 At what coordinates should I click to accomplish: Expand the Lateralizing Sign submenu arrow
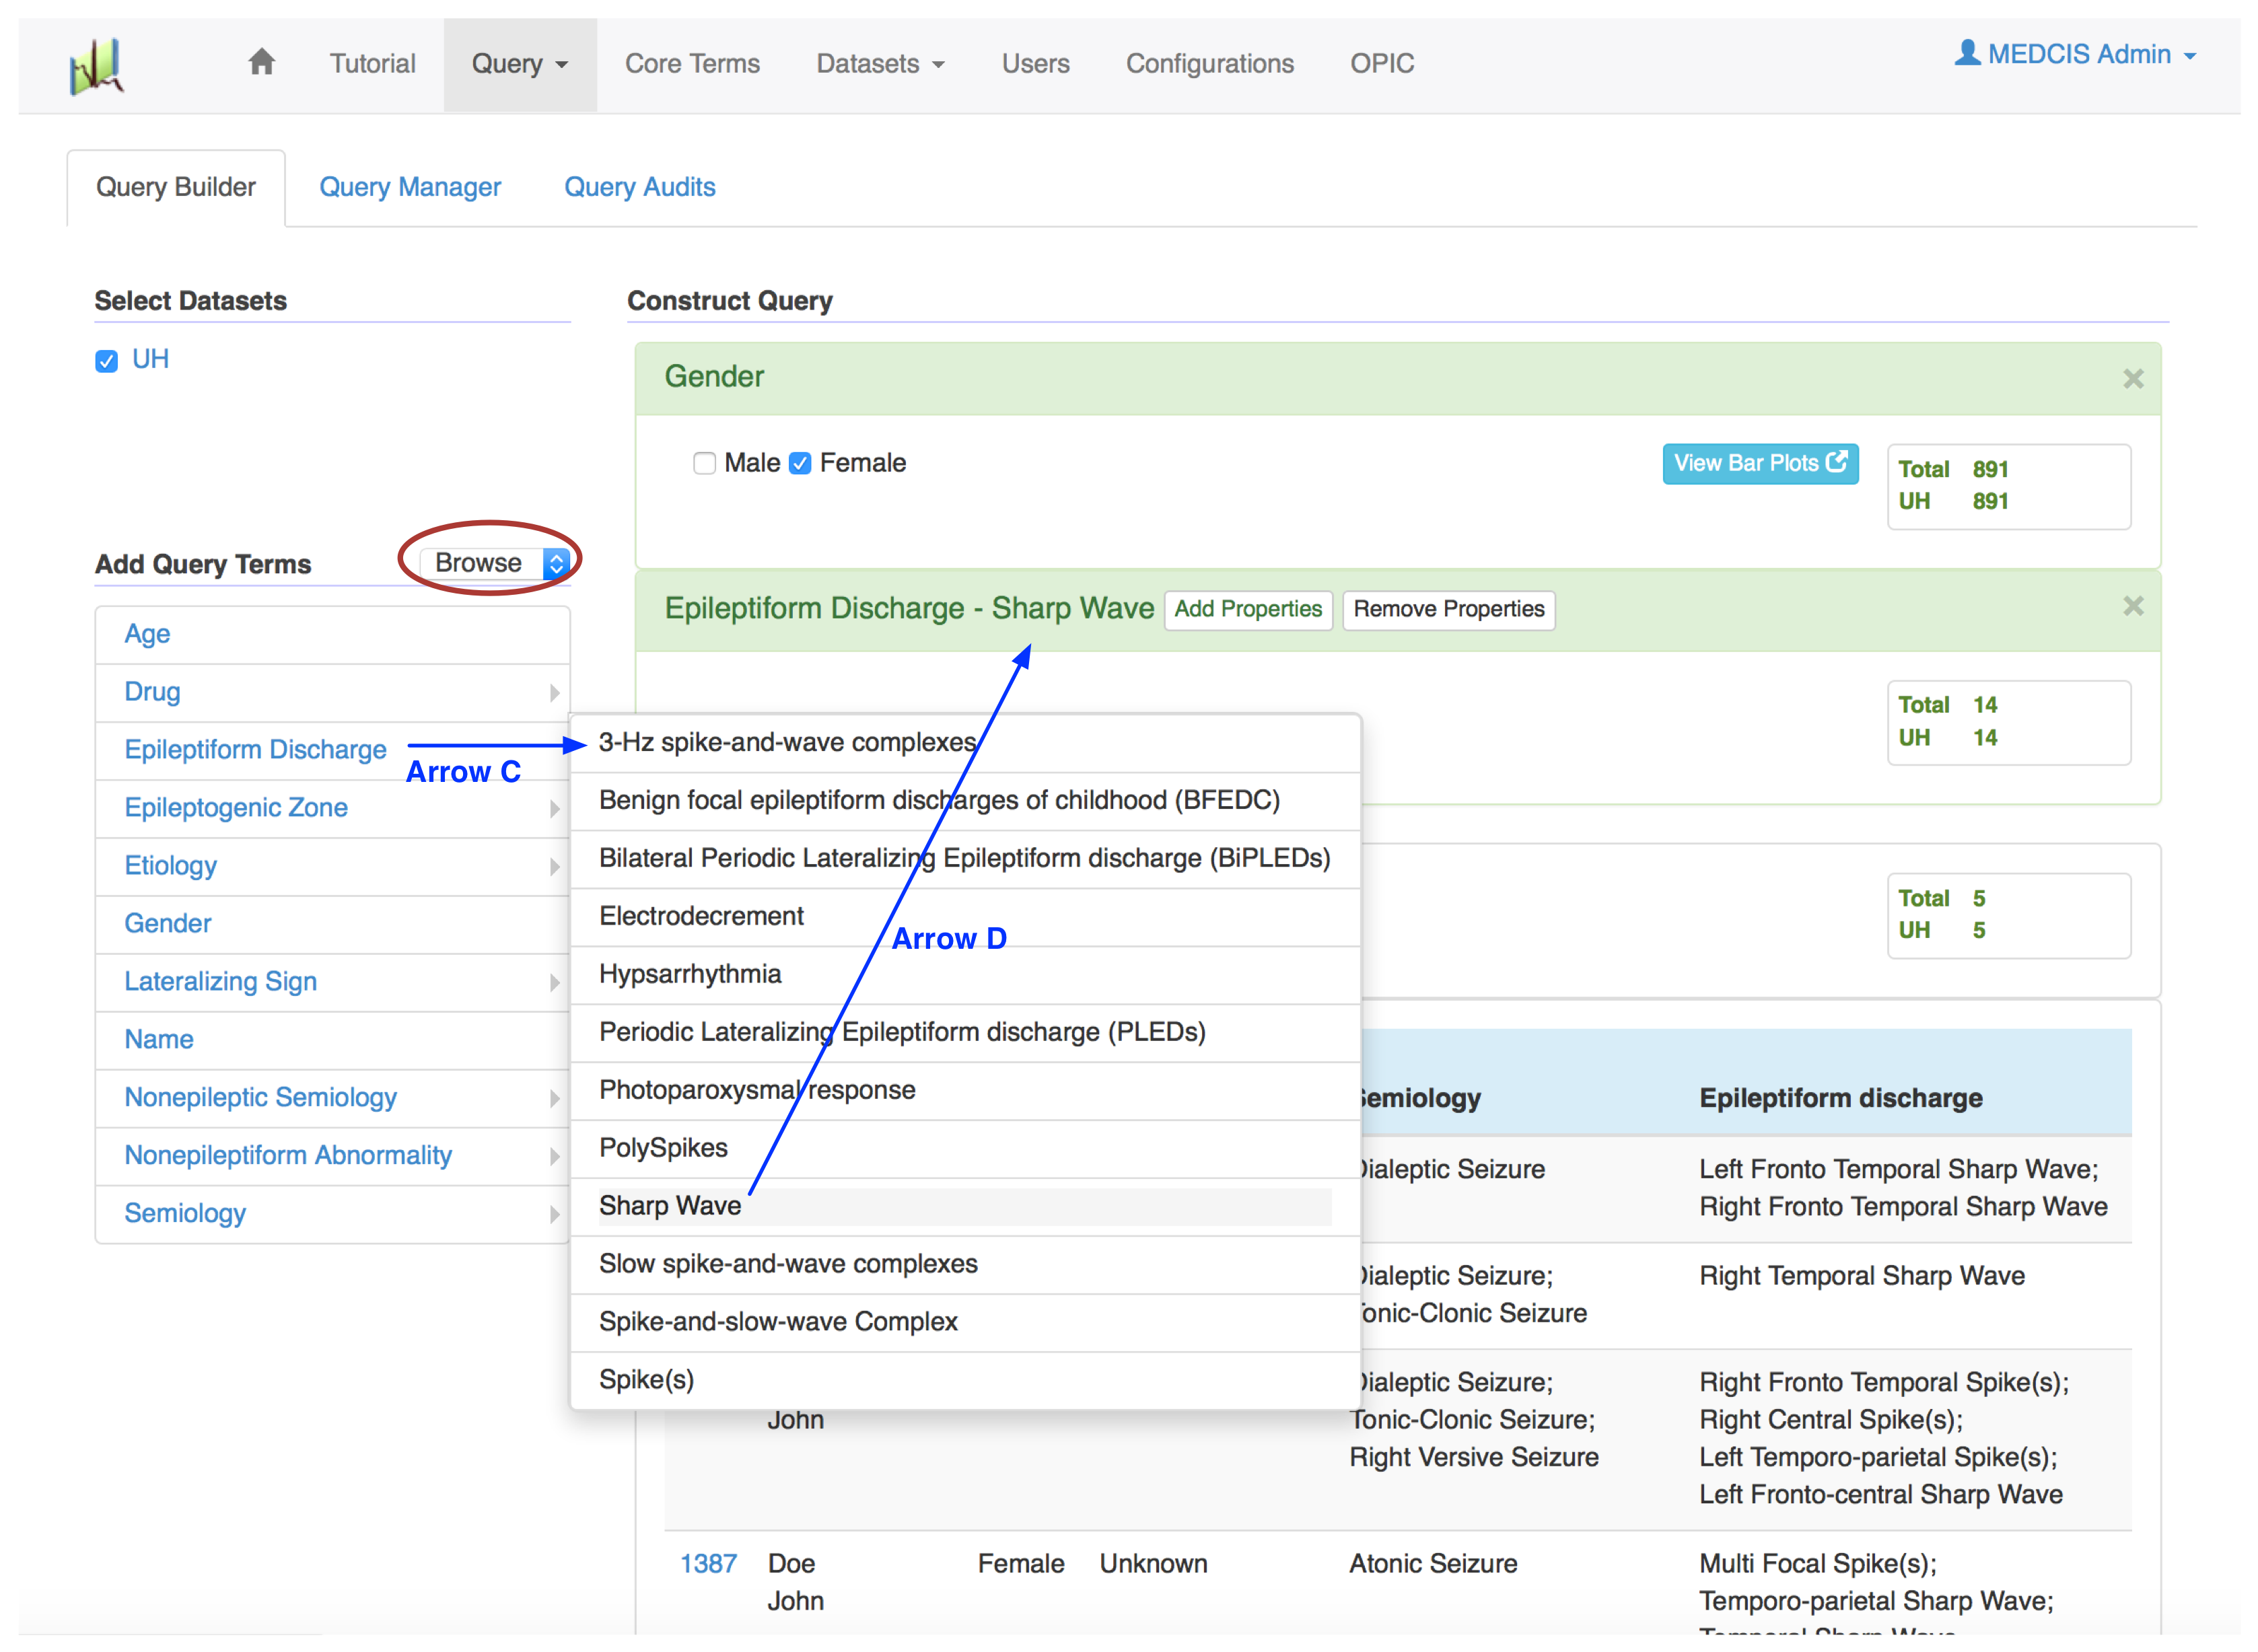pos(554,983)
